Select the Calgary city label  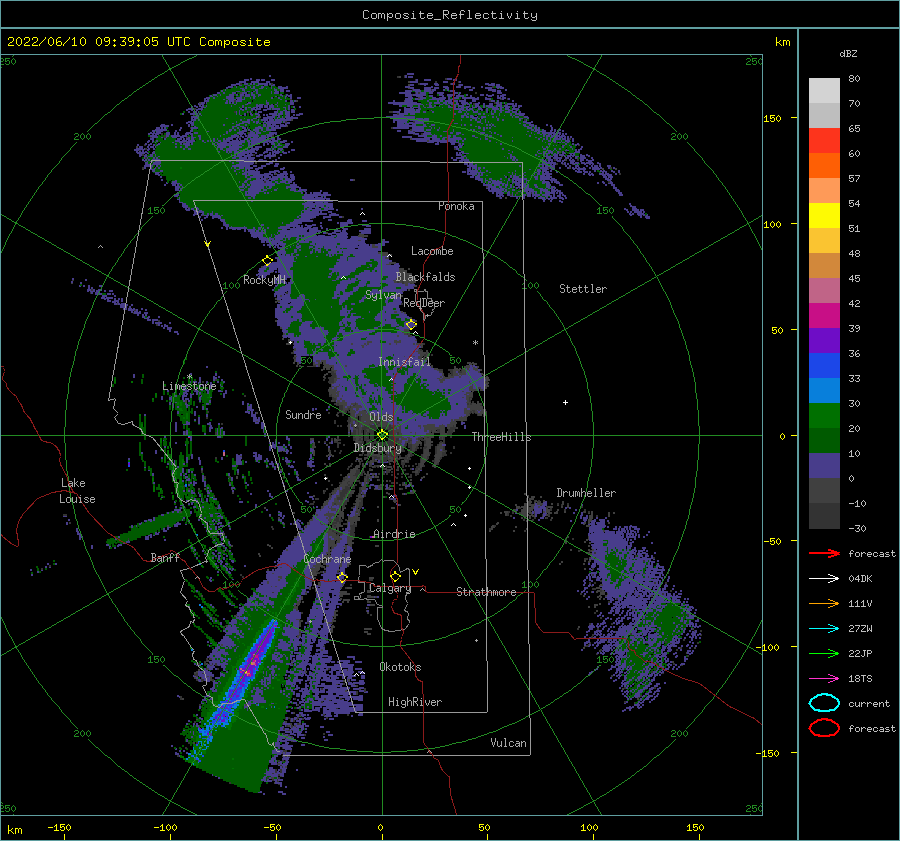390,588
